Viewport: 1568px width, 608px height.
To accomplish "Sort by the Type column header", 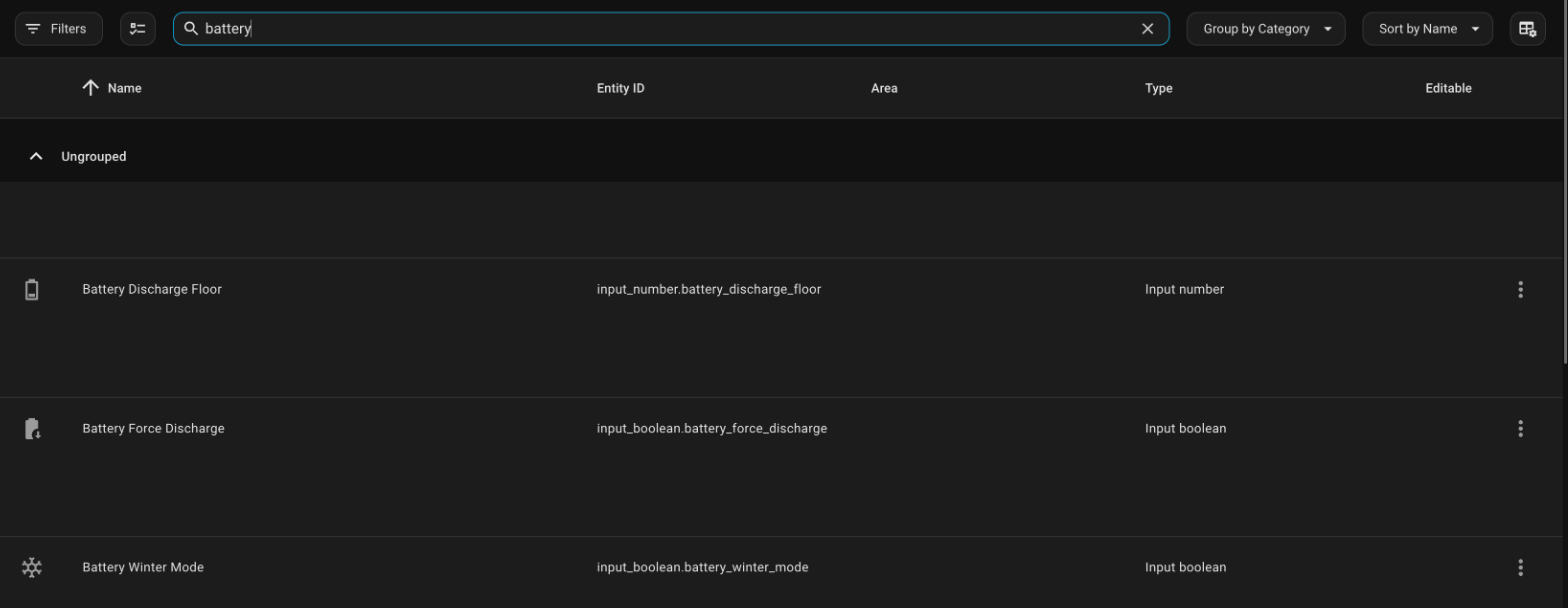I will (x=1158, y=88).
